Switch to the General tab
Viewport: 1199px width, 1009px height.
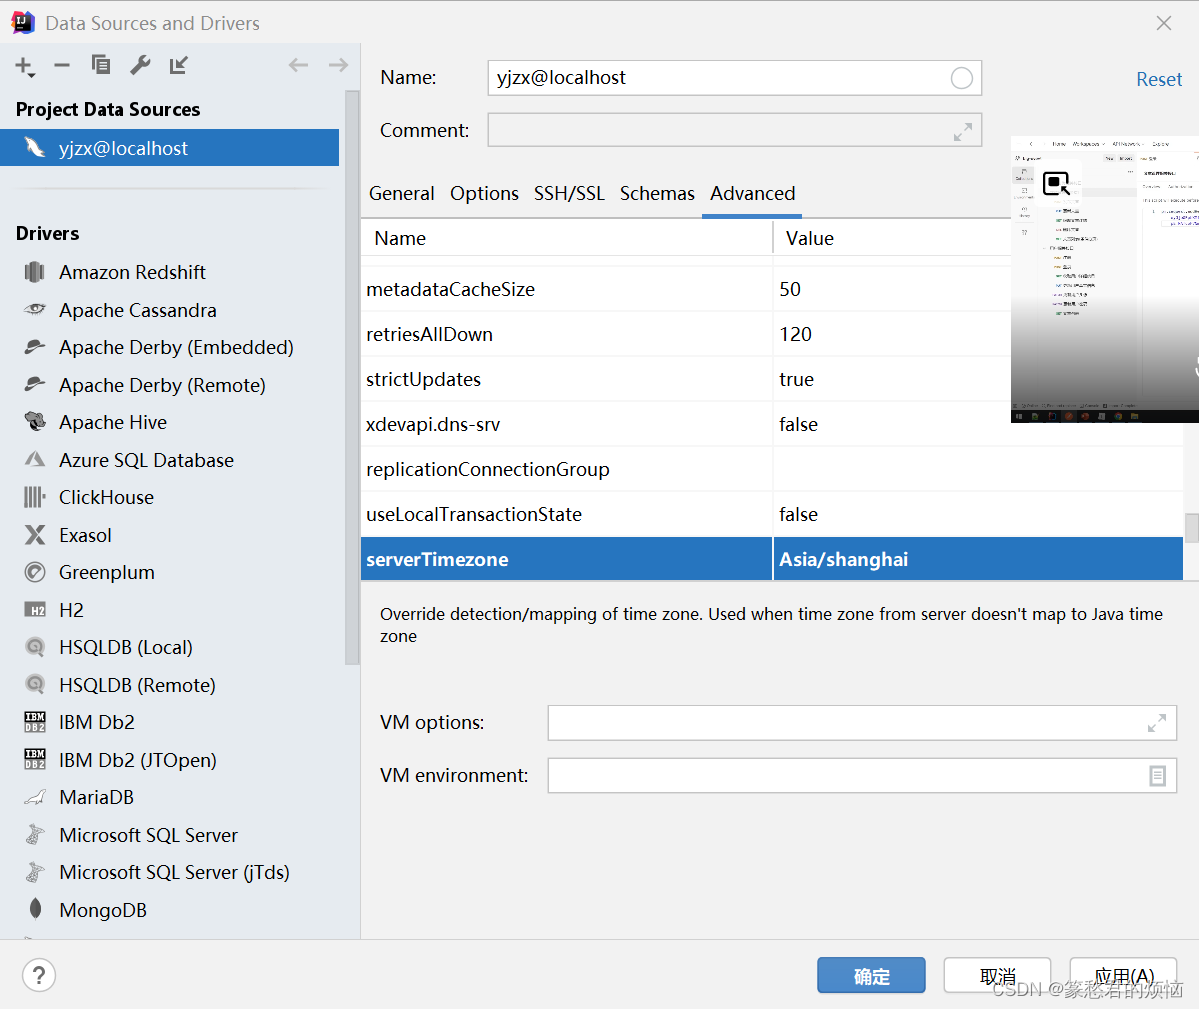coord(402,193)
